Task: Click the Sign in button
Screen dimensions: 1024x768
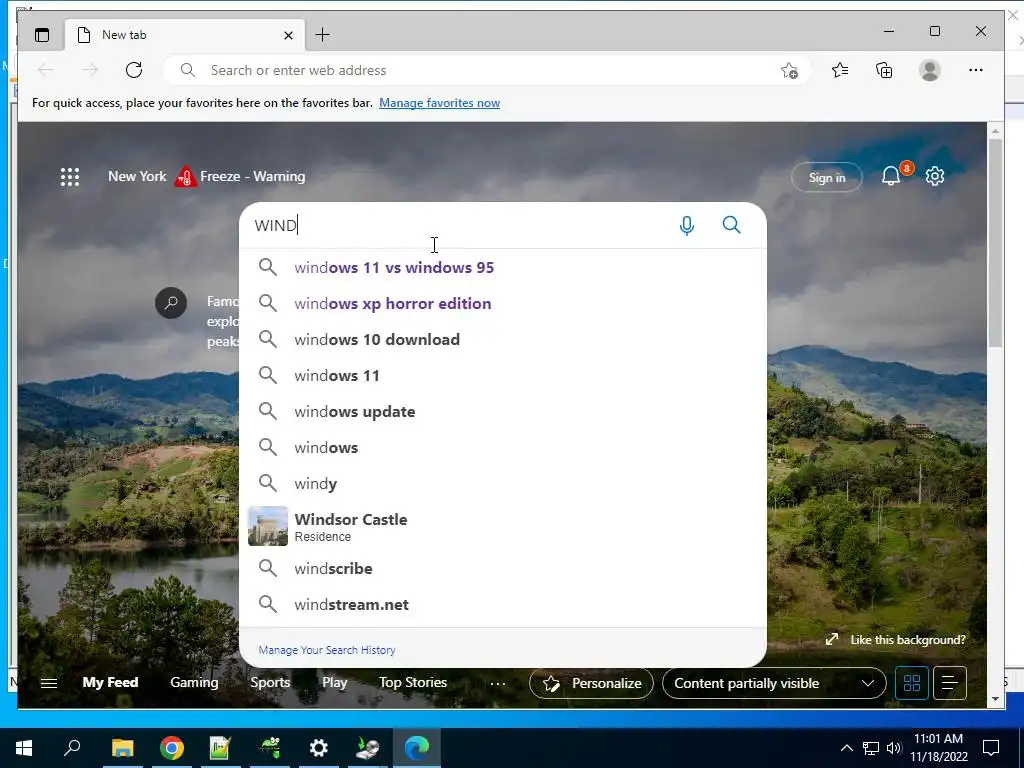Action: click(x=827, y=177)
